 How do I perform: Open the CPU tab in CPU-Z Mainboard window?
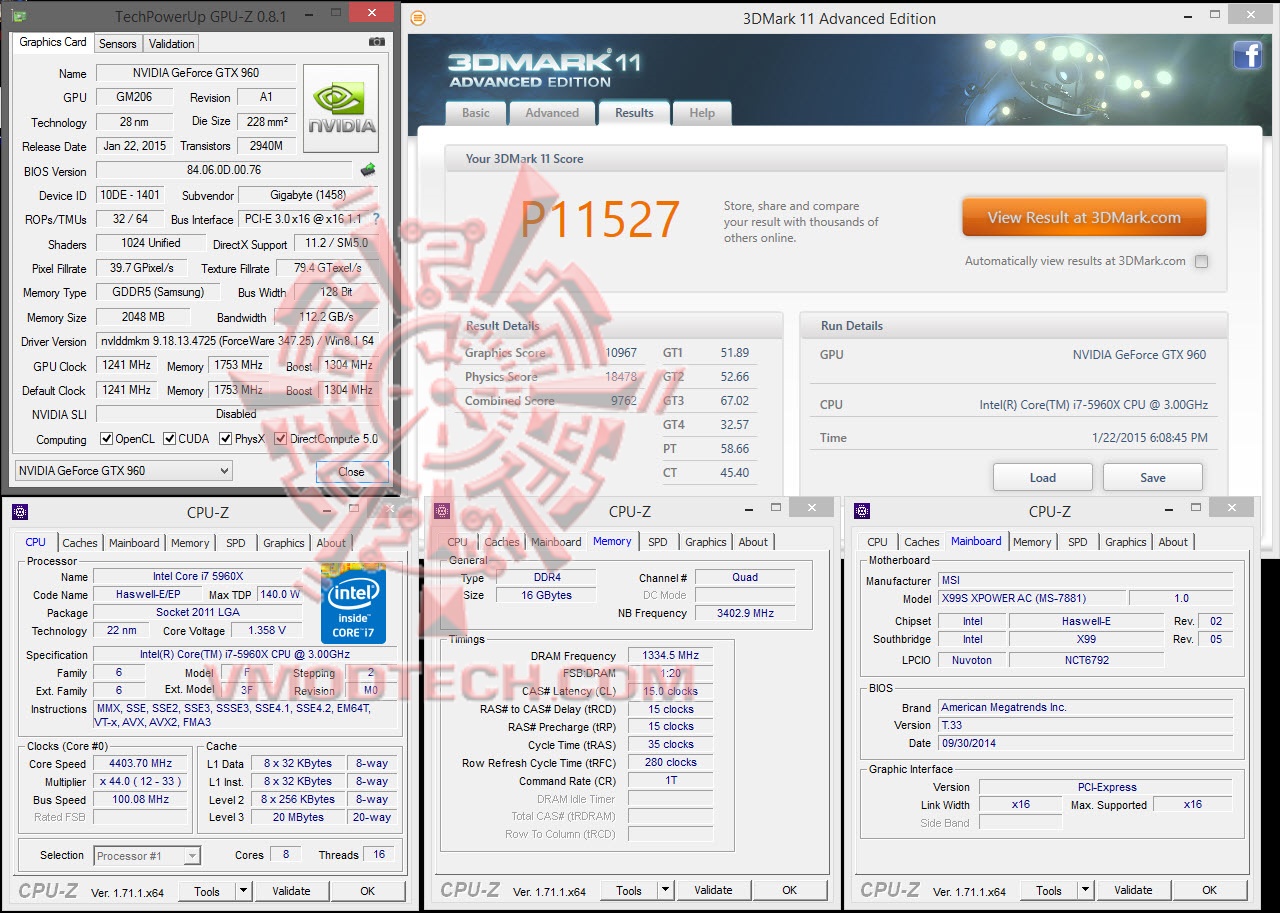[x=877, y=542]
